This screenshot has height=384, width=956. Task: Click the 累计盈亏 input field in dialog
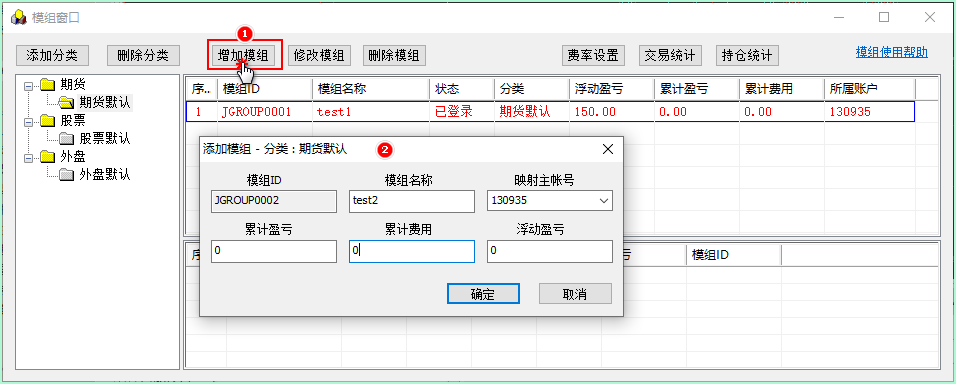(274, 251)
